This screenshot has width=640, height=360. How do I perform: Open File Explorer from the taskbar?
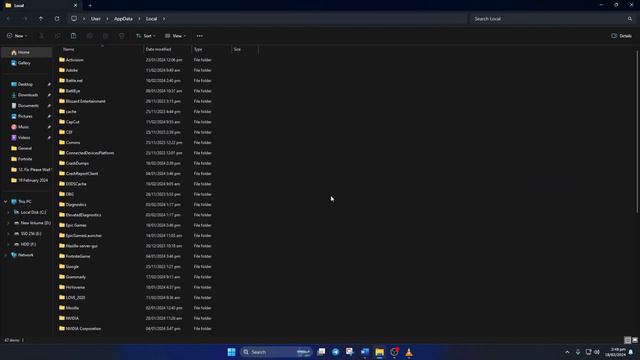(x=380, y=352)
